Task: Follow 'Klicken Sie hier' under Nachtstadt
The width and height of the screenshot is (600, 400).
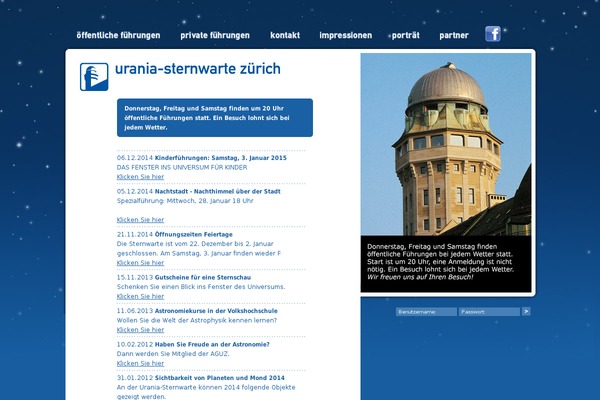Action: click(x=140, y=220)
